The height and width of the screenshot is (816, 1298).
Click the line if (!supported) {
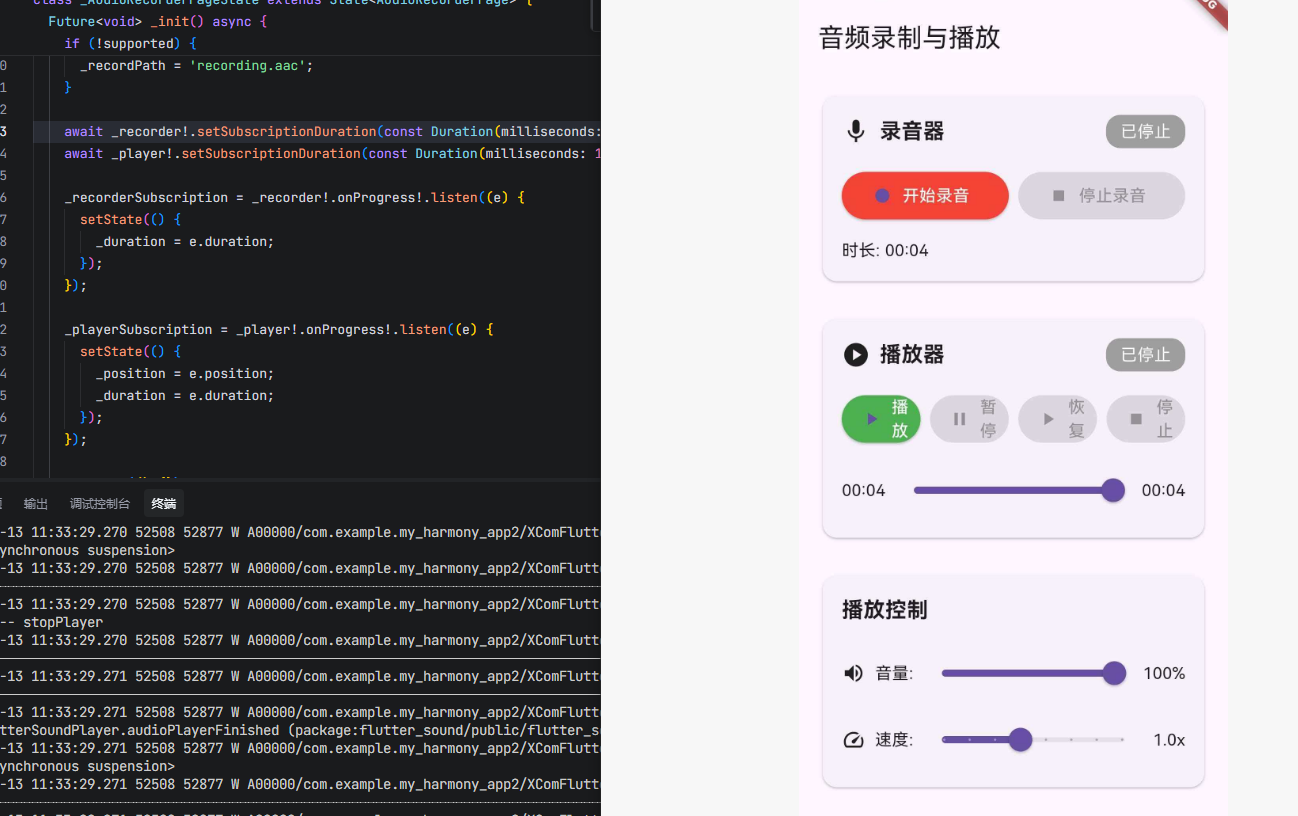[130, 44]
